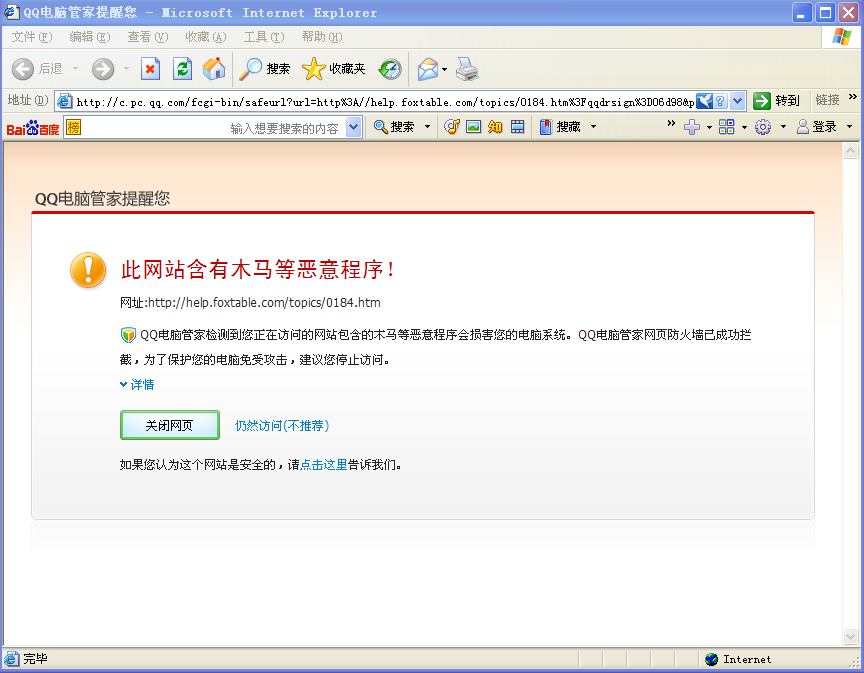
Task: Click the QQ shield icon in warning text
Action: point(128,335)
